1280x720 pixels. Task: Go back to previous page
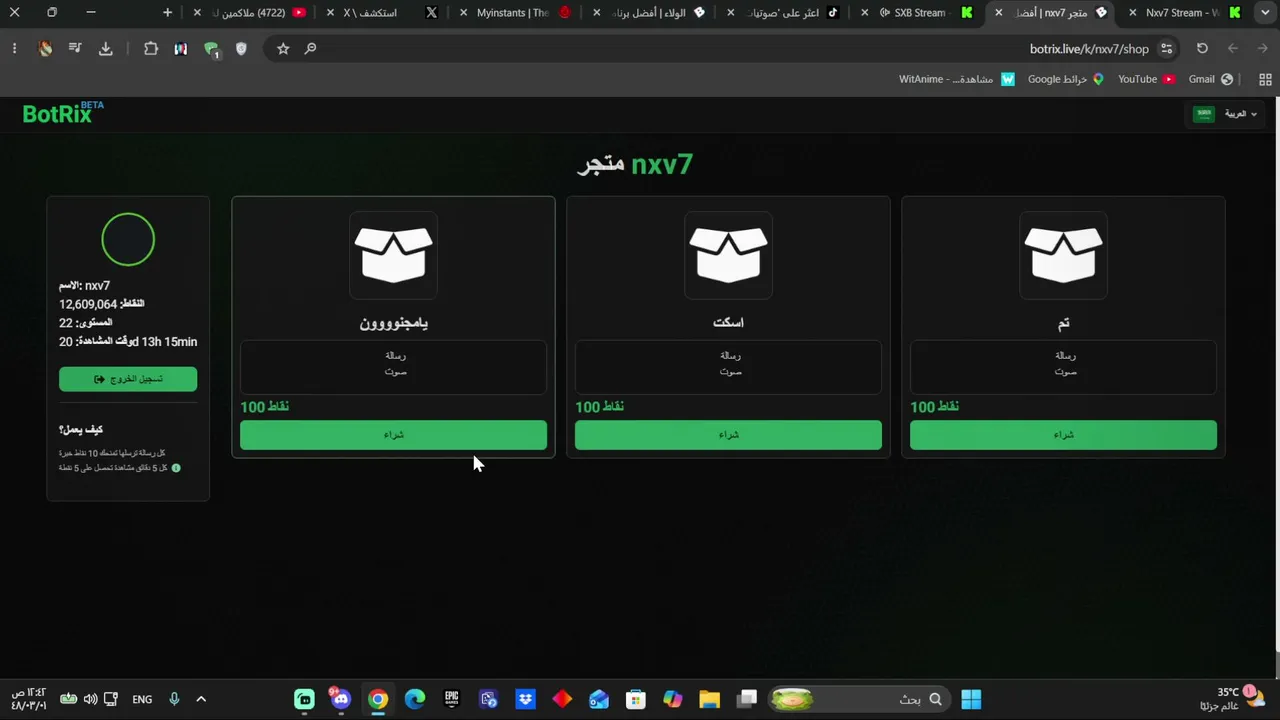point(1233,49)
